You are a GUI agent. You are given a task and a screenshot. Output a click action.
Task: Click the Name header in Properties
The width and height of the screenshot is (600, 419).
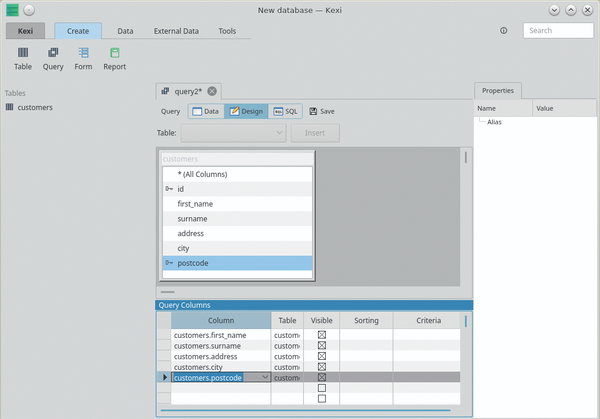[503, 109]
